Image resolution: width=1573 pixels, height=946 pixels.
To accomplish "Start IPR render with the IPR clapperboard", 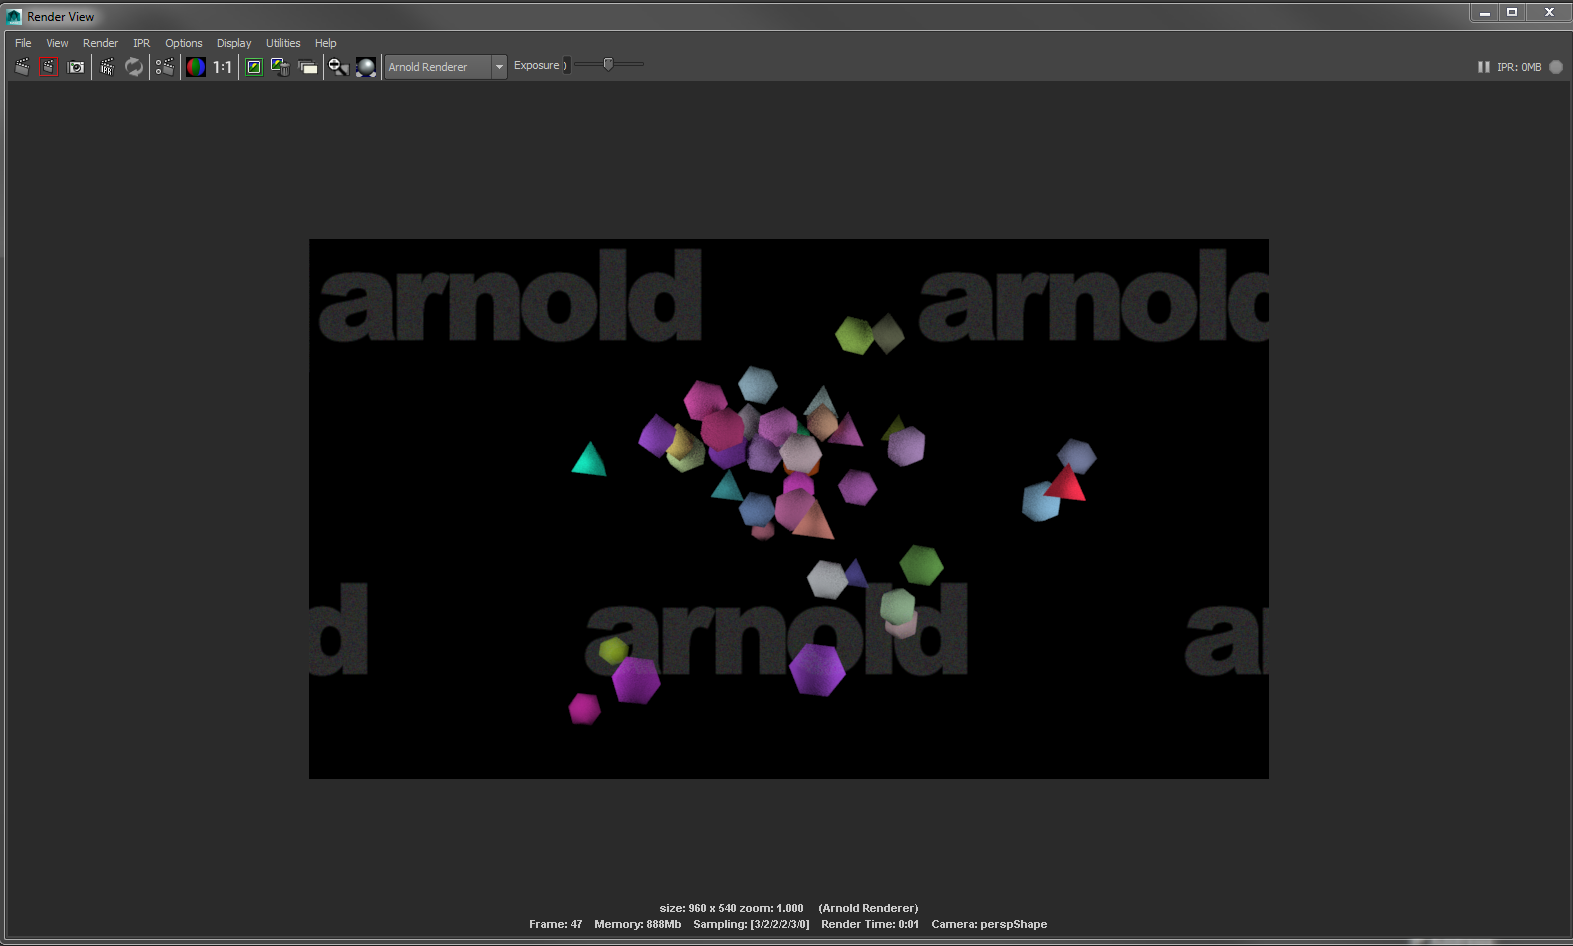I will (107, 67).
